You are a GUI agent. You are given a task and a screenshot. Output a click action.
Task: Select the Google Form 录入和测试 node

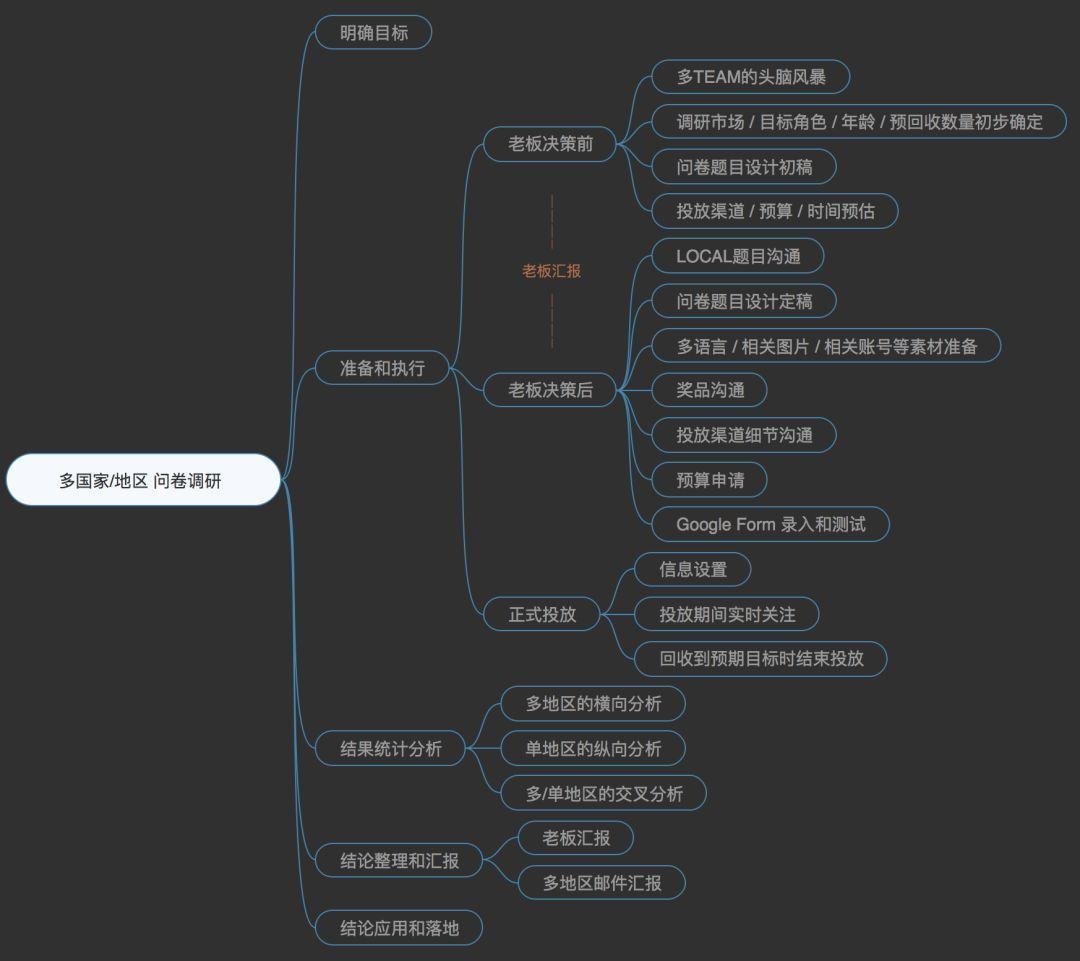pos(770,524)
